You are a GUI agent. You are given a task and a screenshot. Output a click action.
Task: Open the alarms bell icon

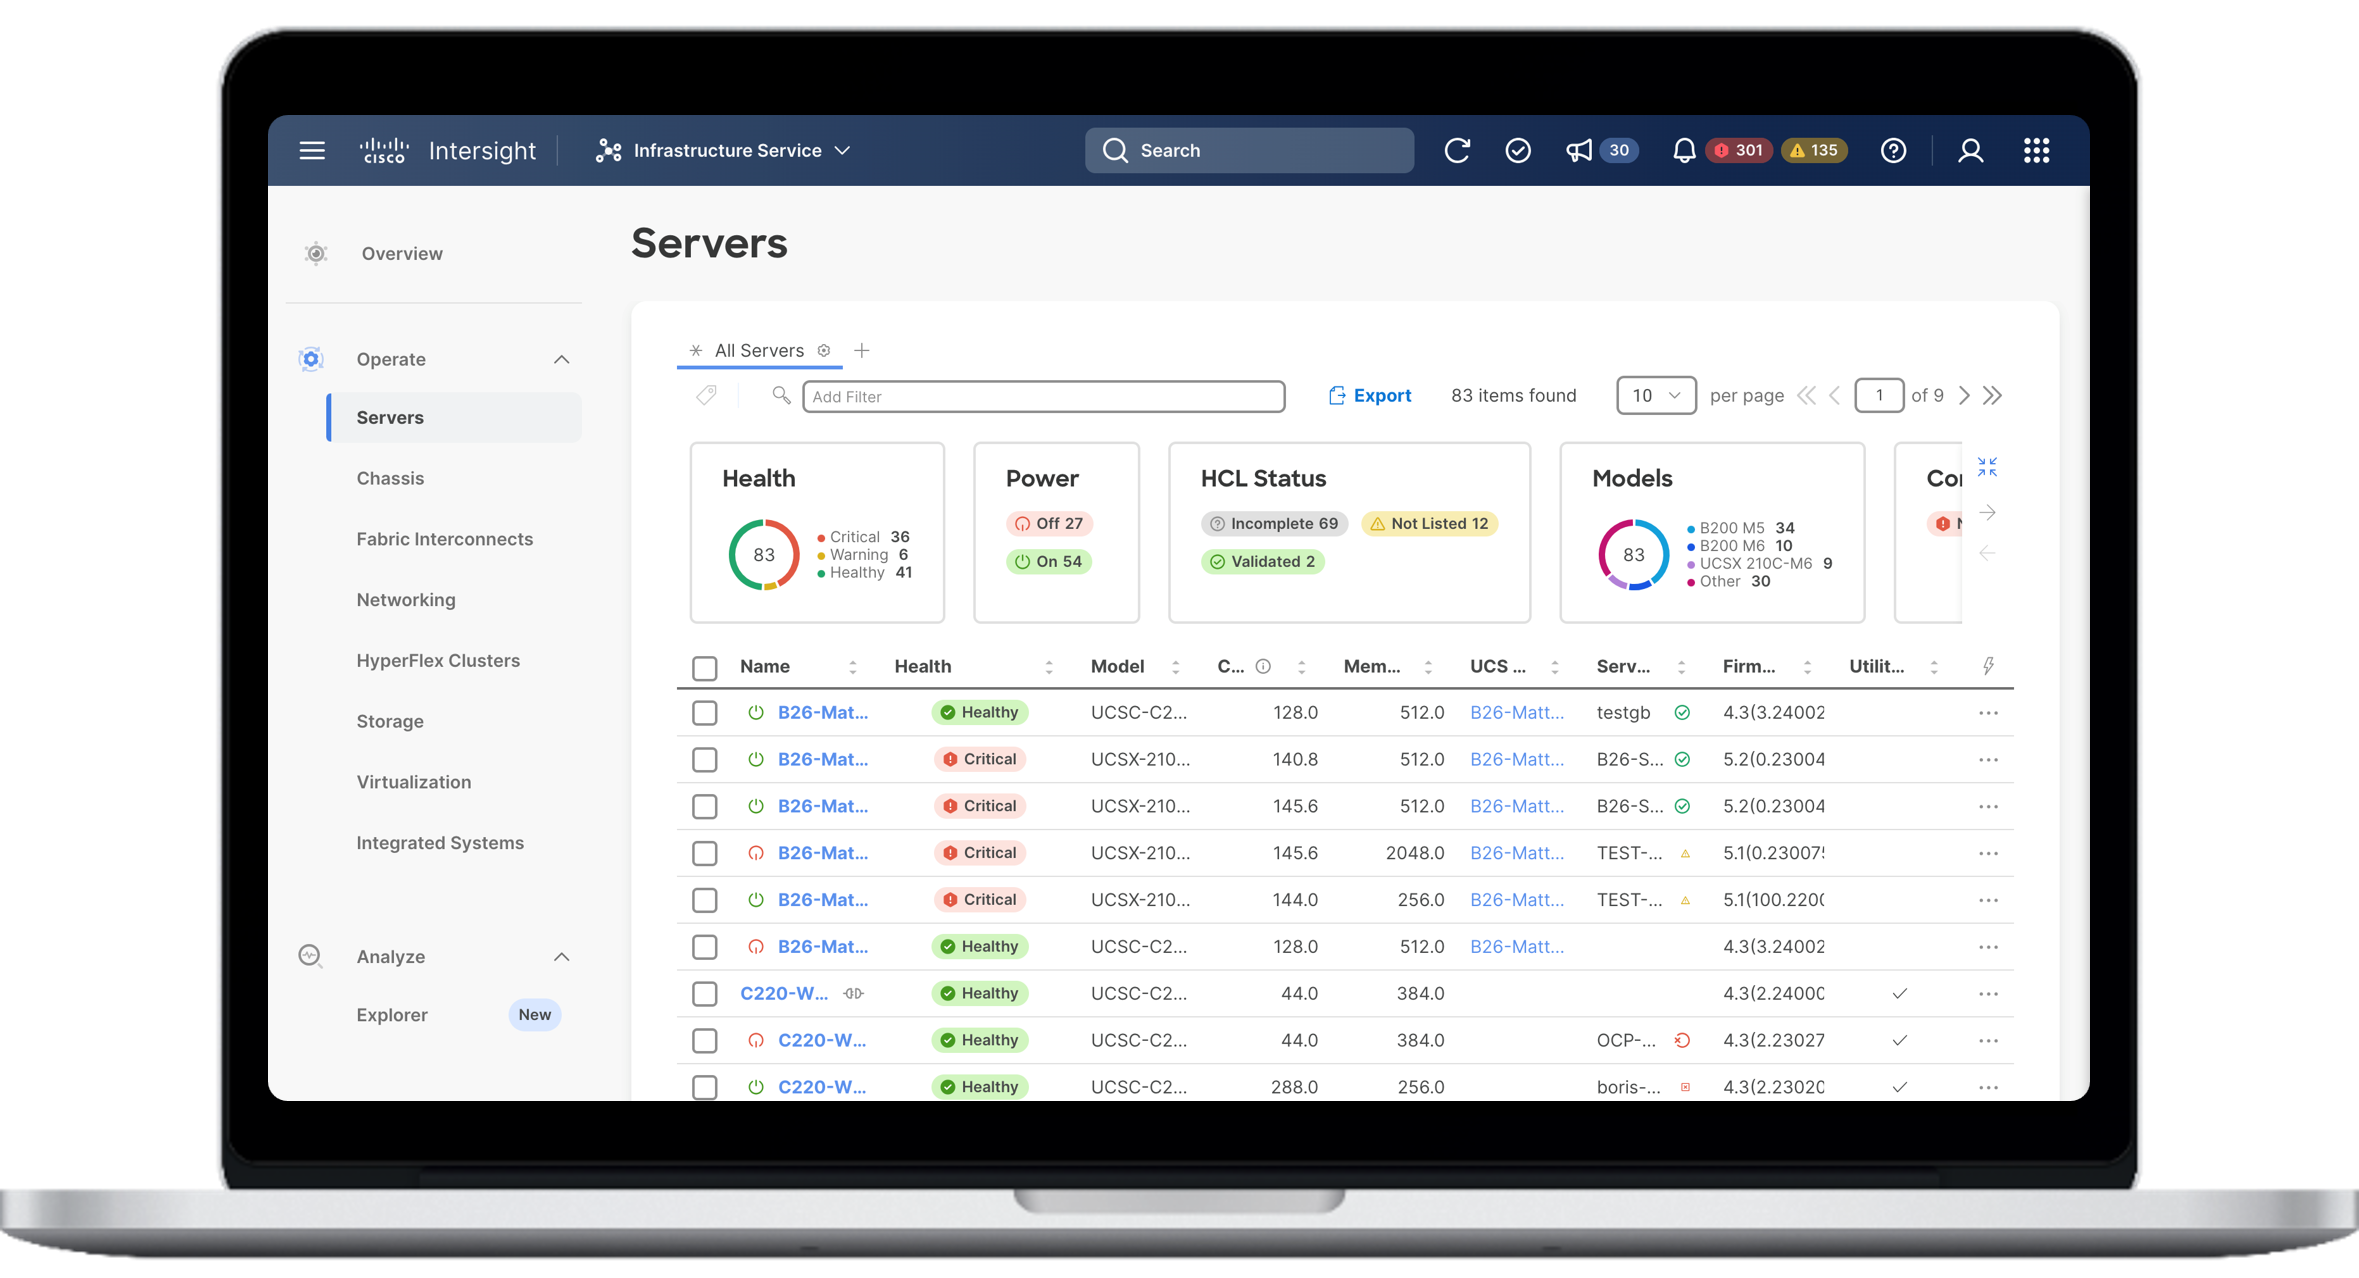(1684, 150)
